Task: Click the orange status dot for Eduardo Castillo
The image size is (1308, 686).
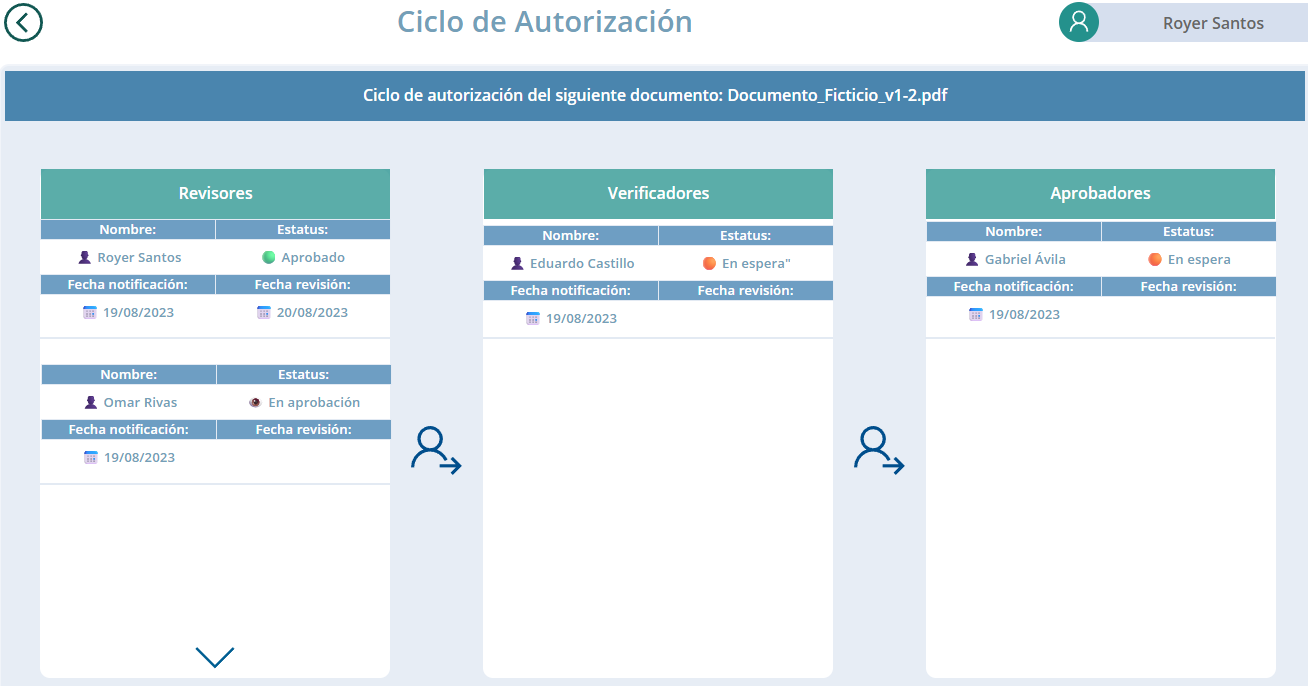Action: click(709, 263)
